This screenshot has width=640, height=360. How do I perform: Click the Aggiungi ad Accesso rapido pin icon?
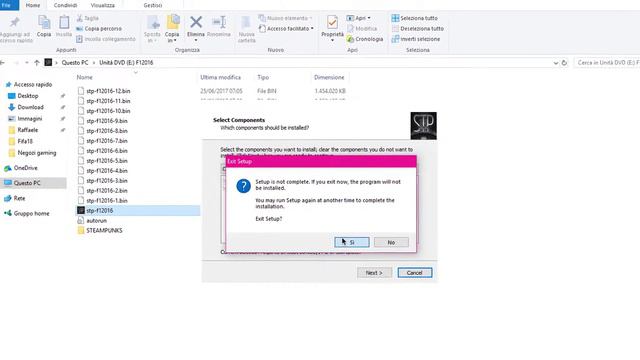[15, 22]
